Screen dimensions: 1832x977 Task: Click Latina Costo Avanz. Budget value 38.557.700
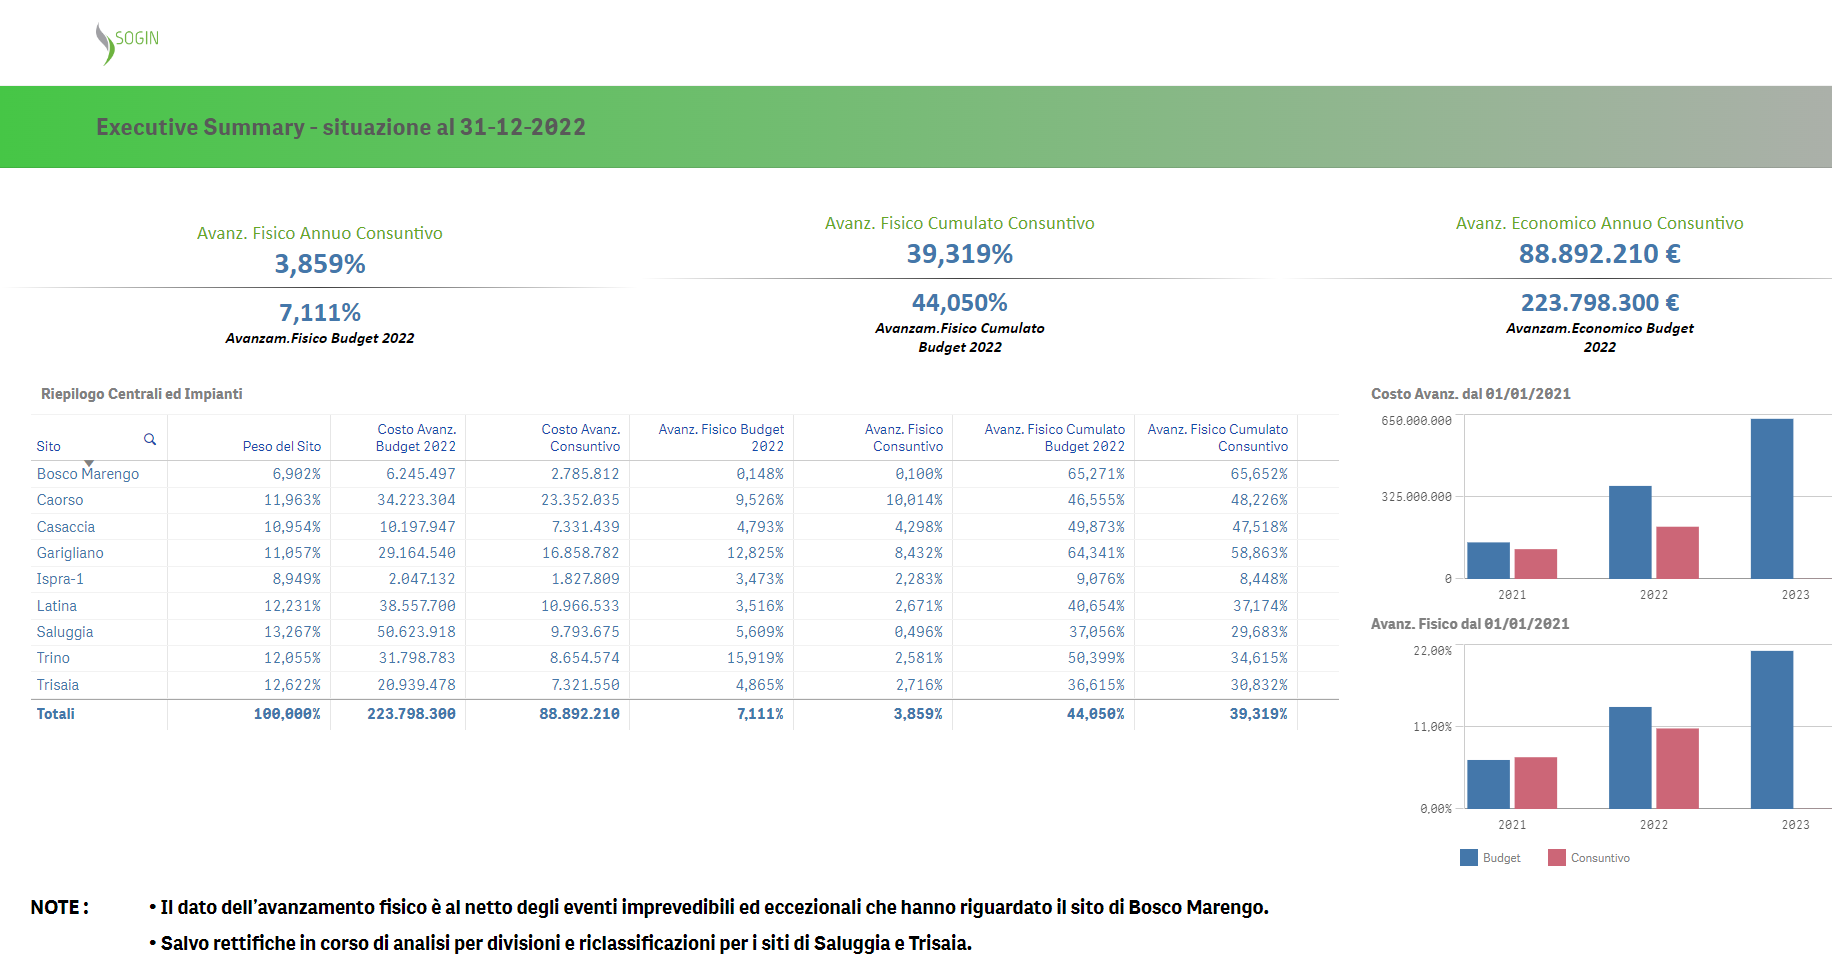pos(417,606)
